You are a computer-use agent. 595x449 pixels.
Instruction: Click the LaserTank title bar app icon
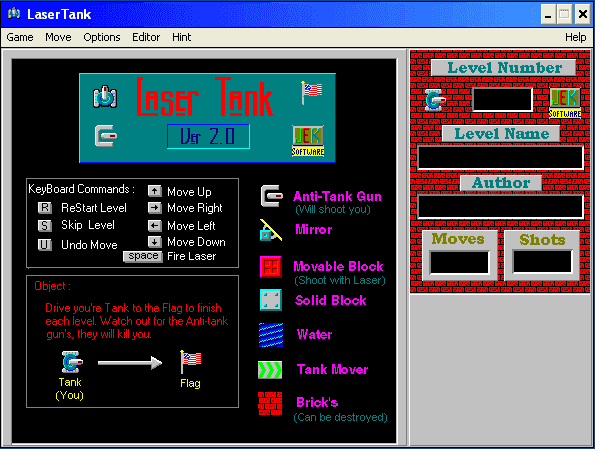14,14
